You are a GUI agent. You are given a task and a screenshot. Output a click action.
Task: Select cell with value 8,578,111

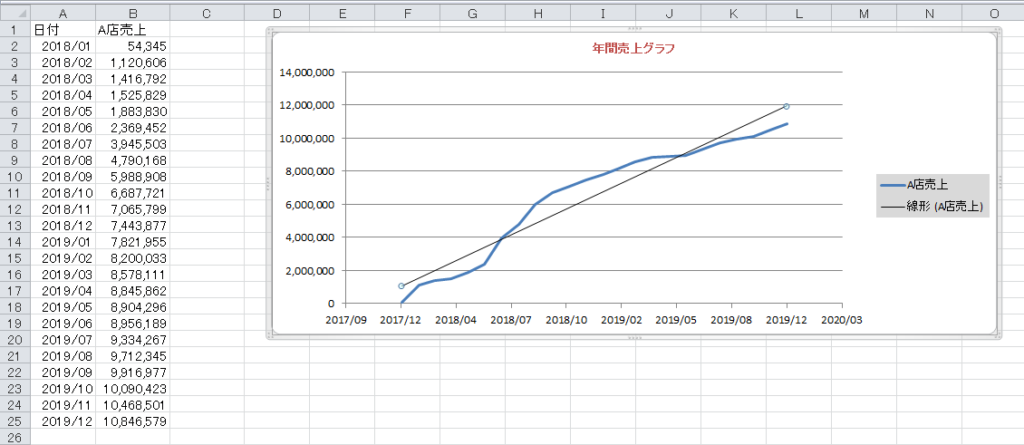pyautogui.click(x=133, y=274)
